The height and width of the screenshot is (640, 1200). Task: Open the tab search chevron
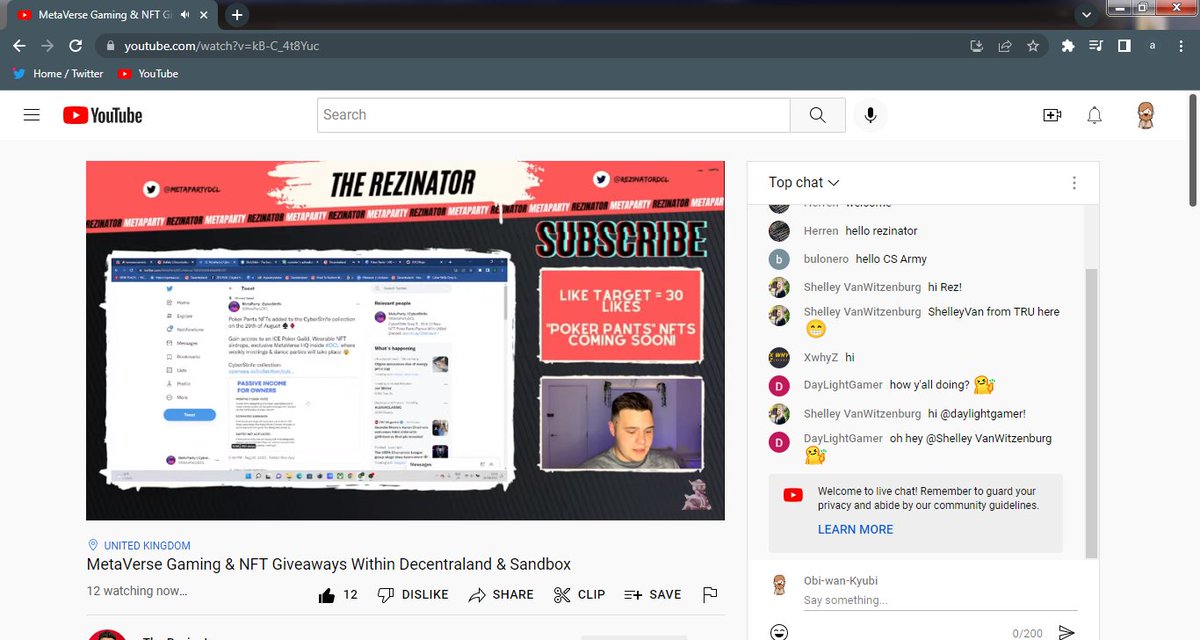click(x=1088, y=15)
